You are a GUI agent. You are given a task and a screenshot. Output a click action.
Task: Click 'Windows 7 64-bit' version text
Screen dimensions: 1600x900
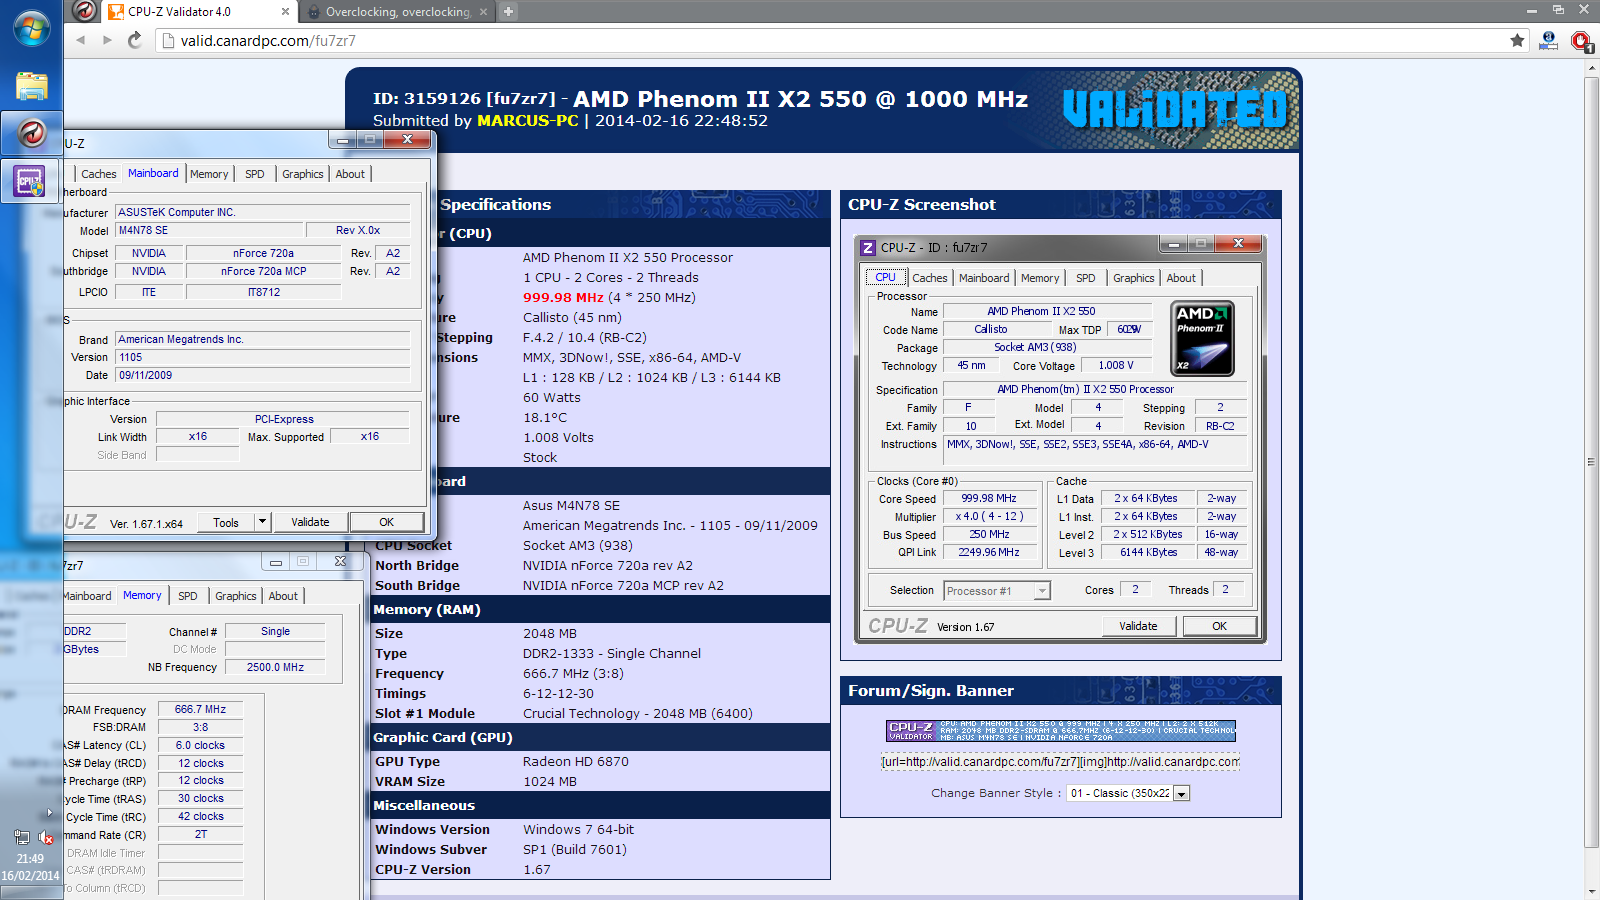(x=578, y=830)
